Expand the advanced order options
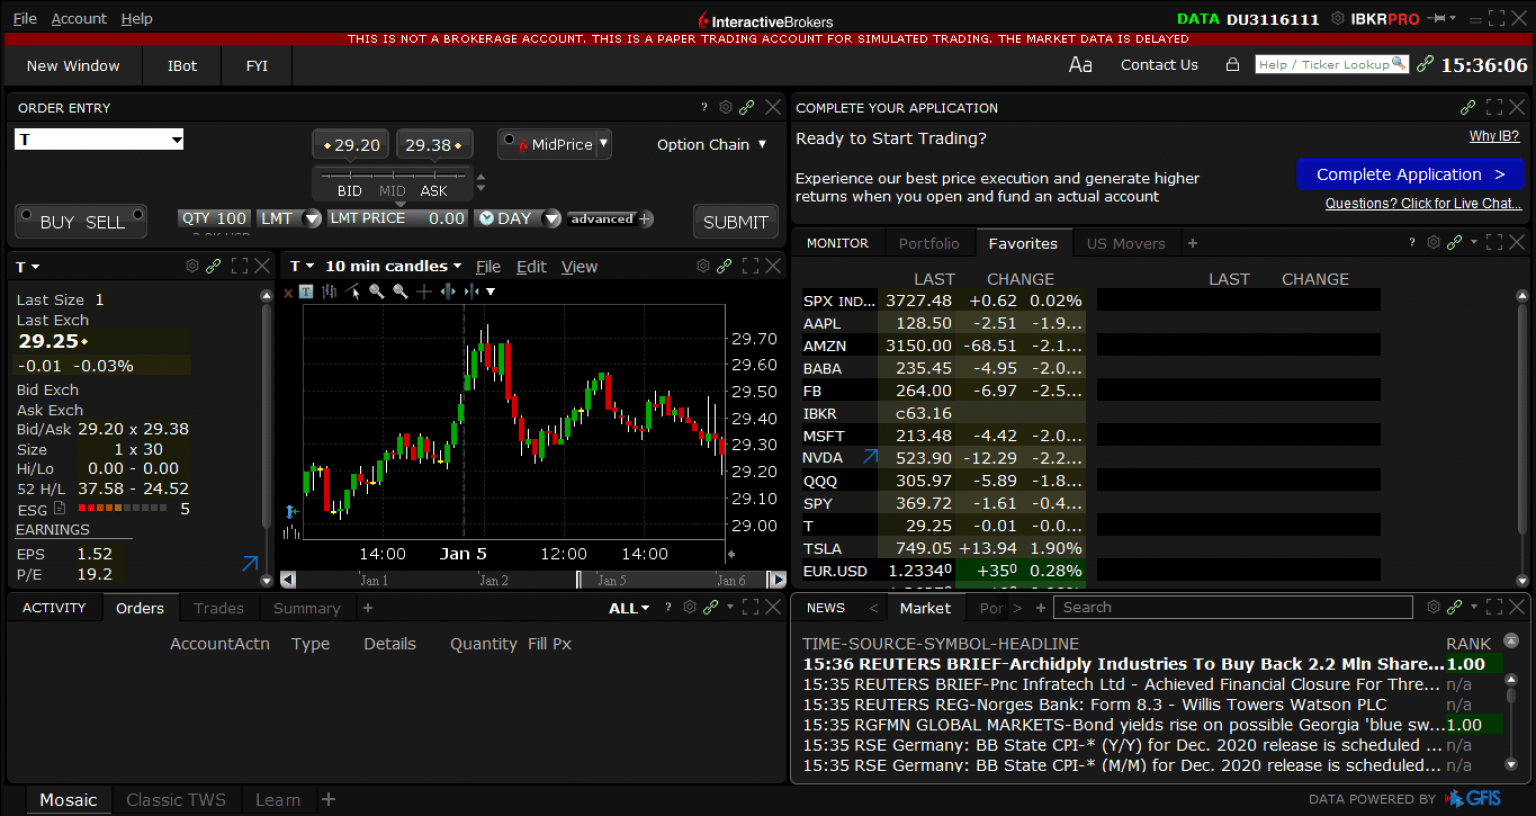Image resolution: width=1536 pixels, height=816 pixels. tap(646, 217)
